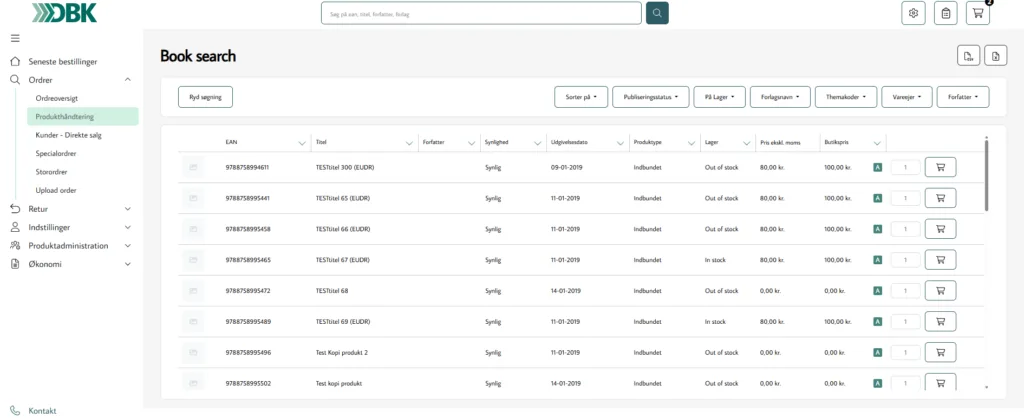Open the Vareejer filter dropdown
The height and width of the screenshot is (418, 1024).
(x=906, y=97)
